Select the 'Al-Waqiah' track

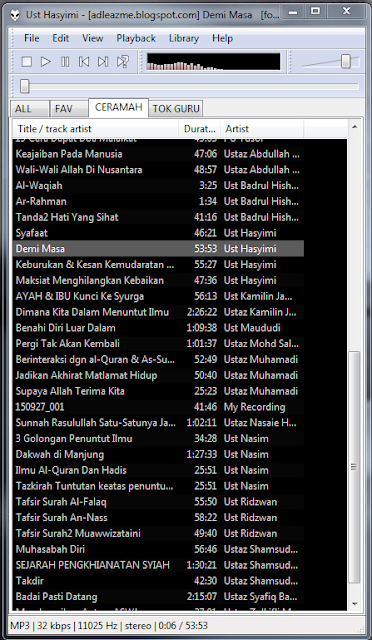point(158,186)
